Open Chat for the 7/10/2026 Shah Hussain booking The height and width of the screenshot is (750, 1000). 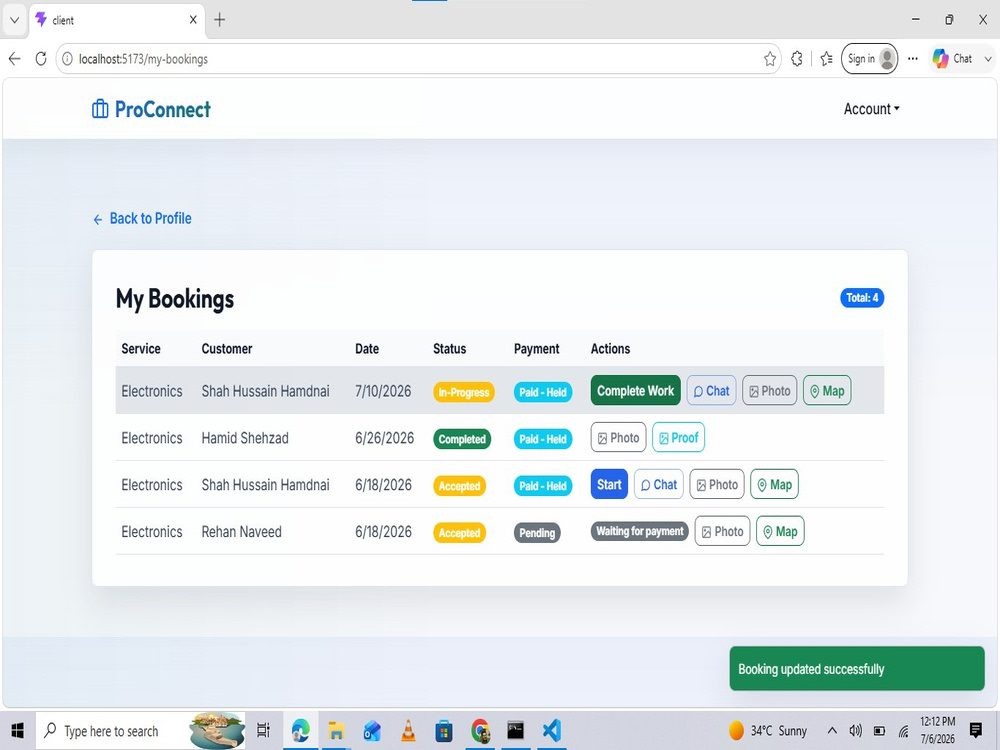[711, 391]
